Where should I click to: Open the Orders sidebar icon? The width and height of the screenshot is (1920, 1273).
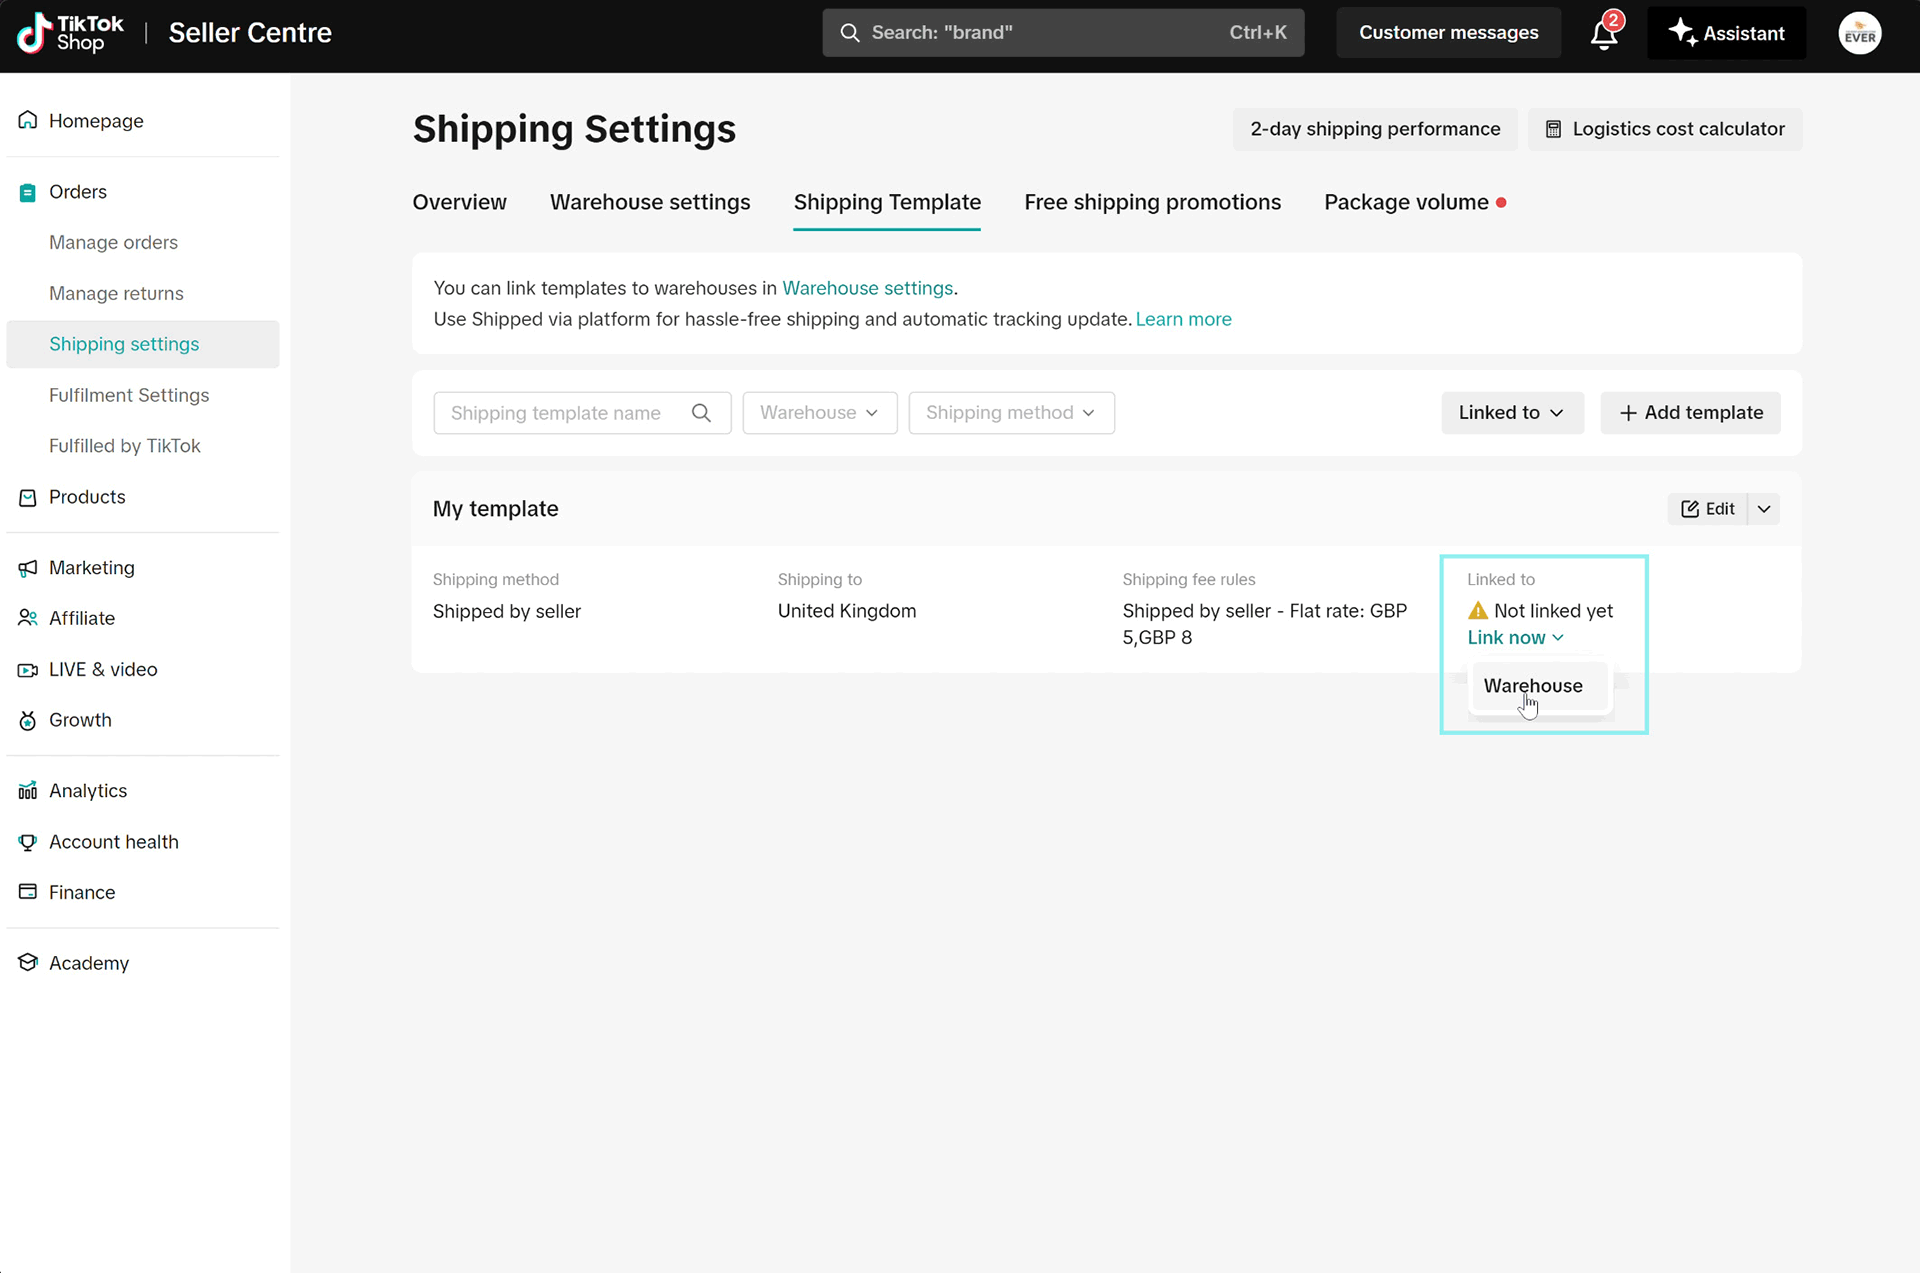[x=27, y=192]
